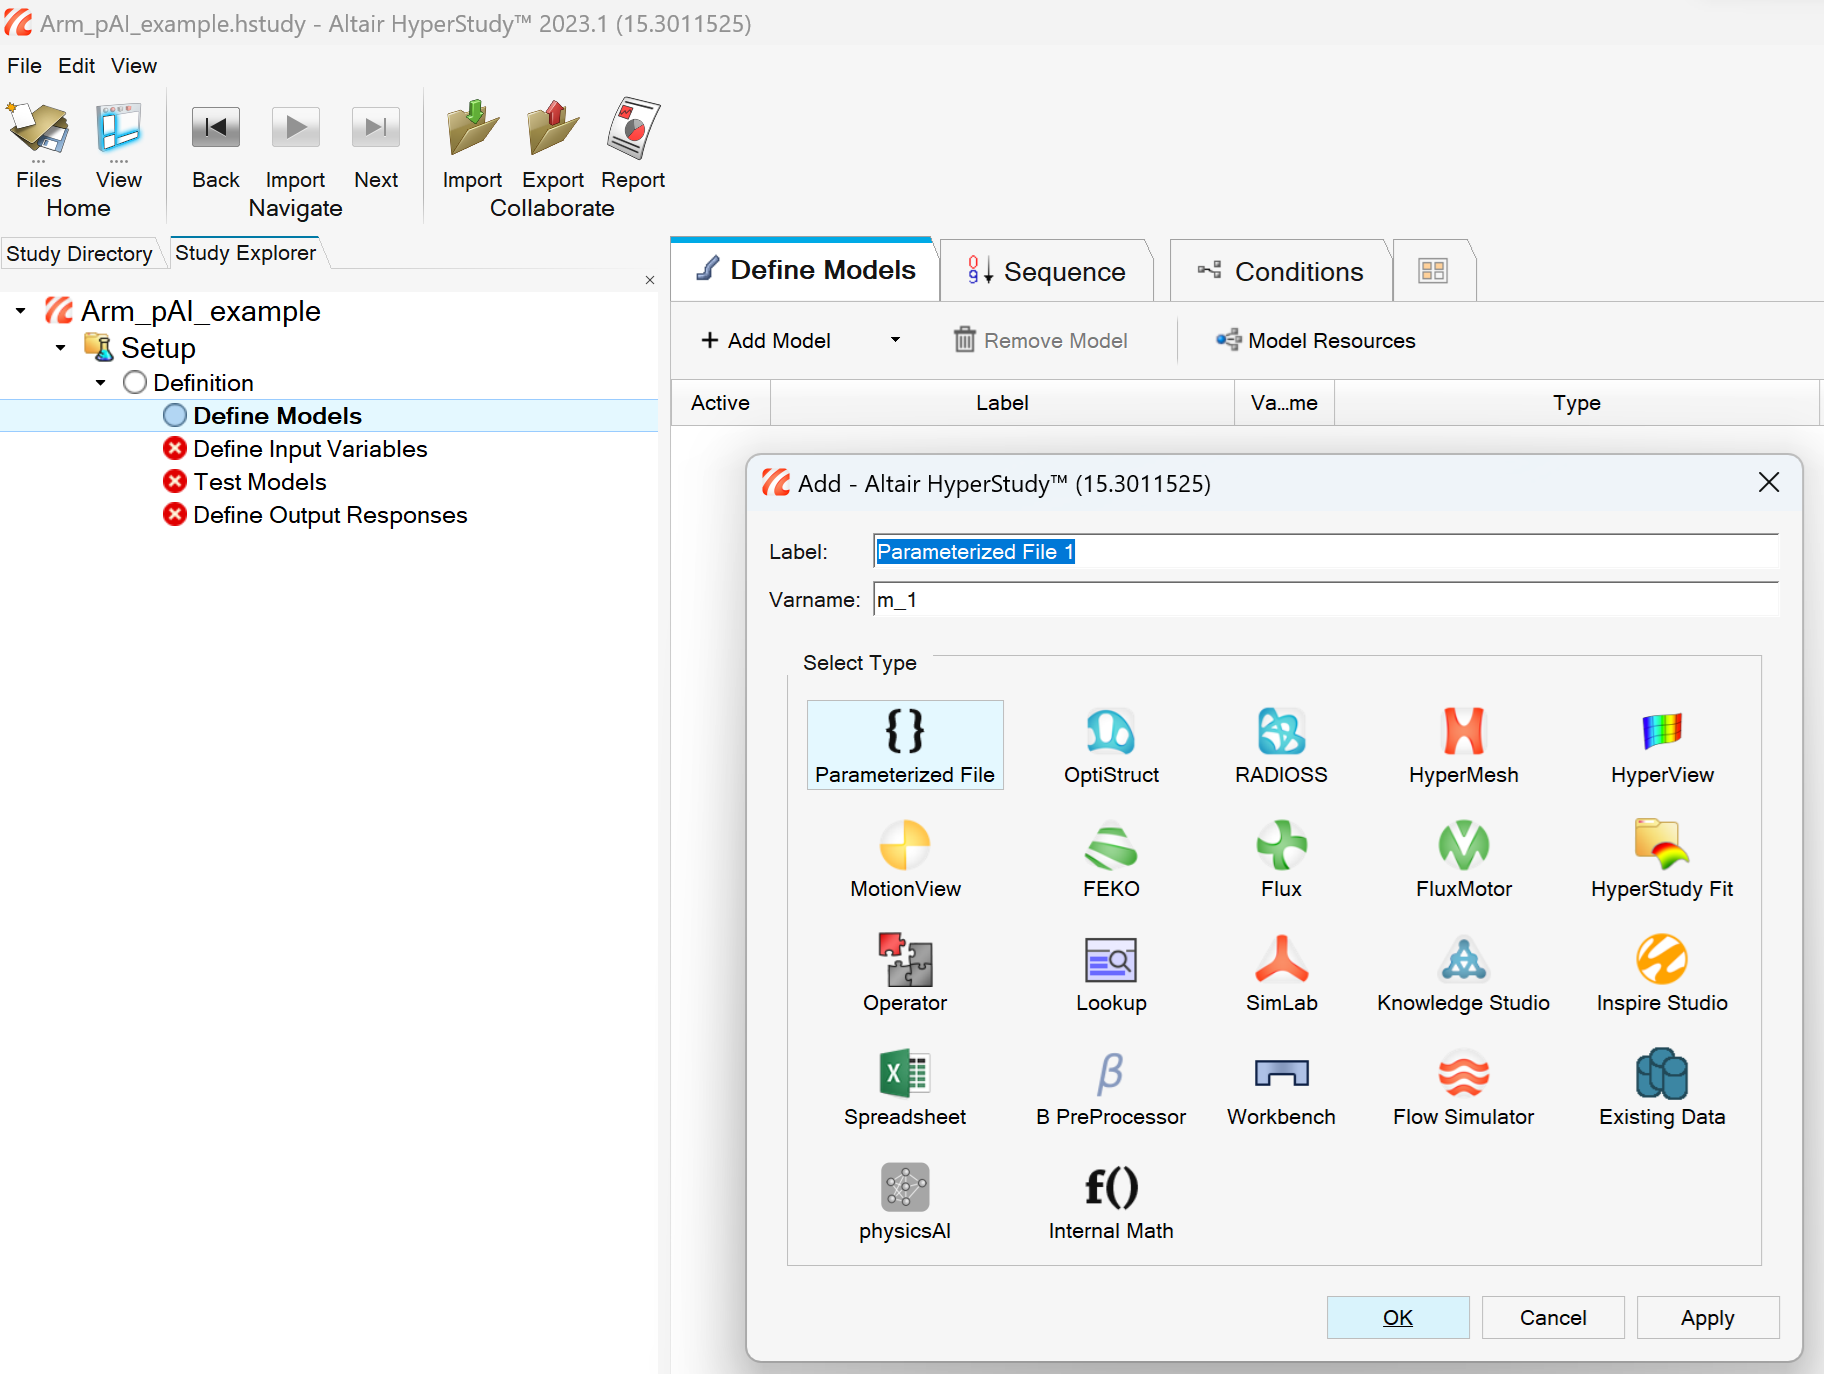Select the Setup node
This screenshot has width=1824, height=1374.
point(158,348)
